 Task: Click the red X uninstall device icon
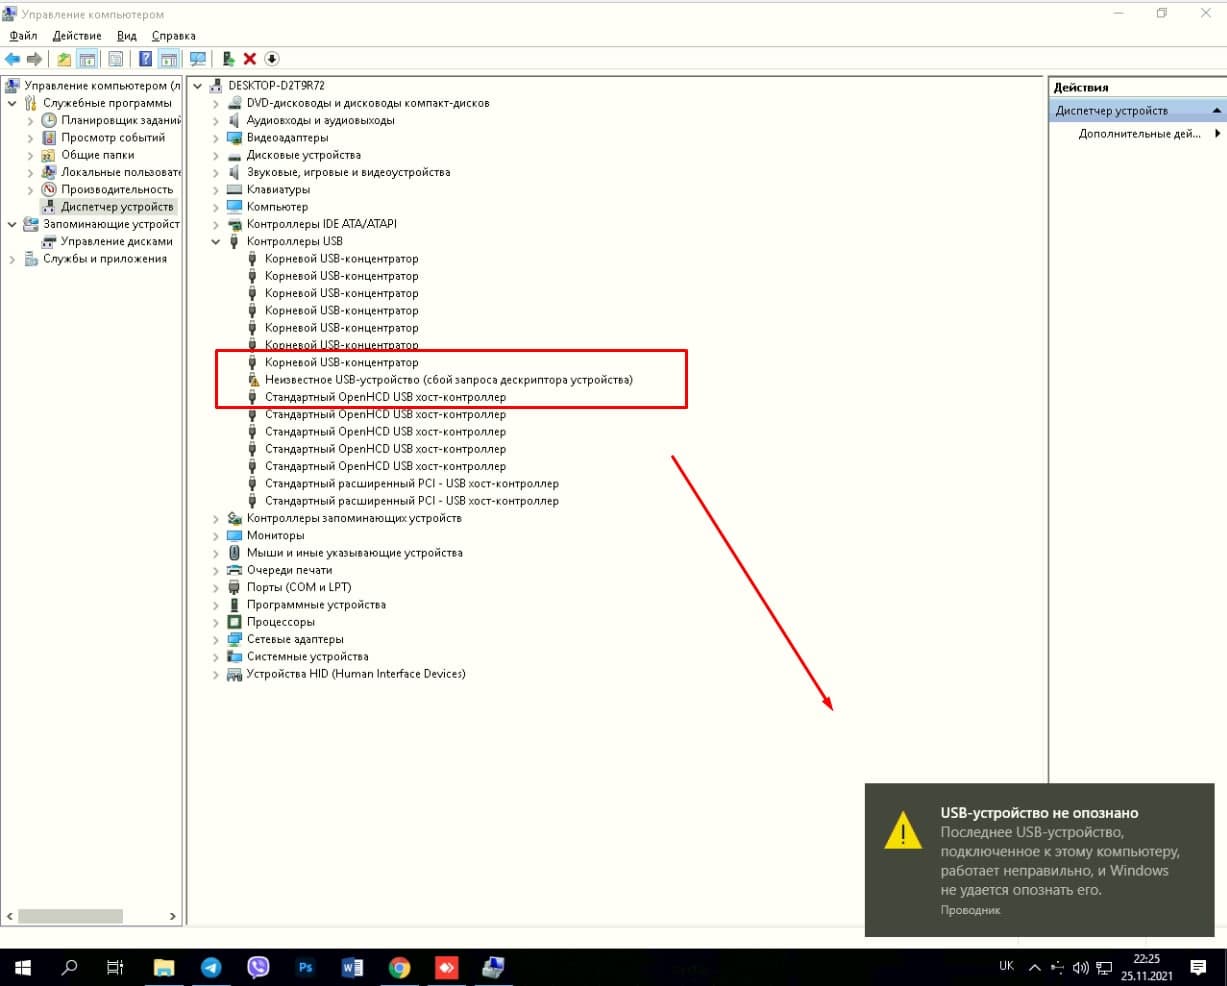(250, 59)
